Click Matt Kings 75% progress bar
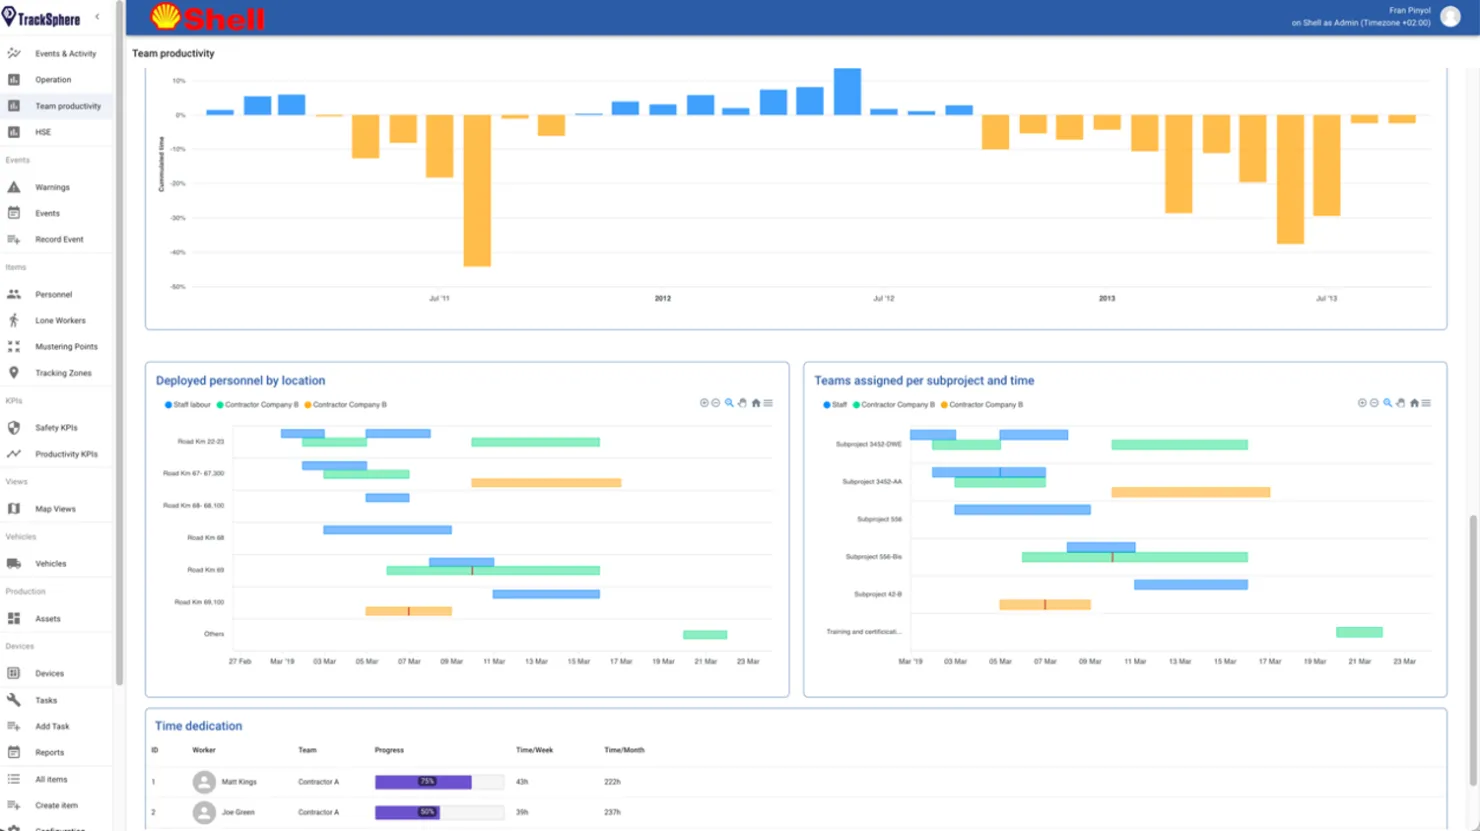This screenshot has height=831, width=1480. tap(437, 782)
